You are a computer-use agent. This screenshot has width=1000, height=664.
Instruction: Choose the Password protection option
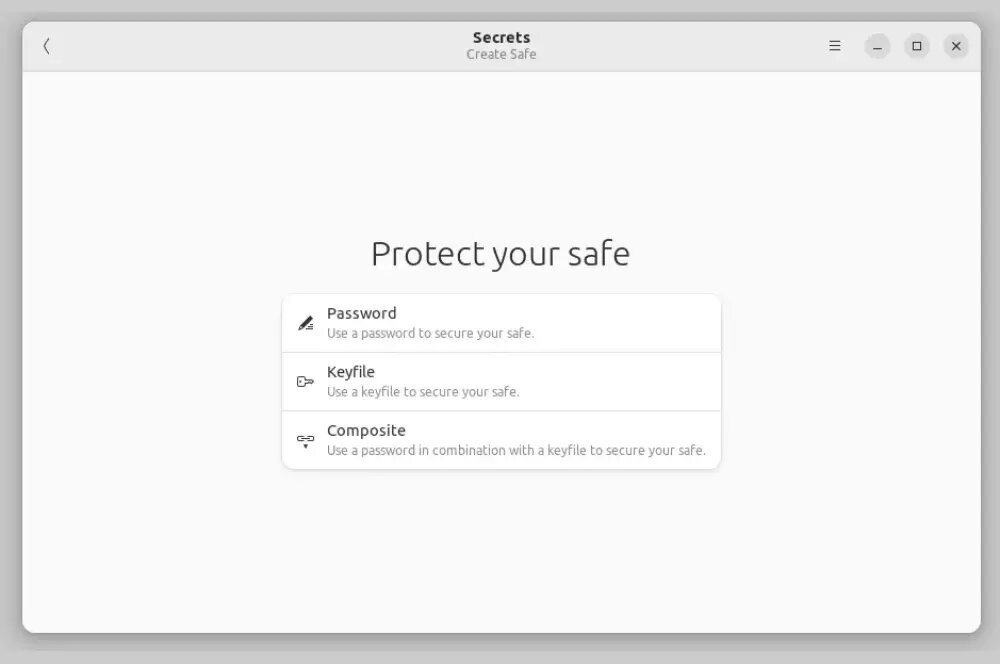tap(501, 323)
